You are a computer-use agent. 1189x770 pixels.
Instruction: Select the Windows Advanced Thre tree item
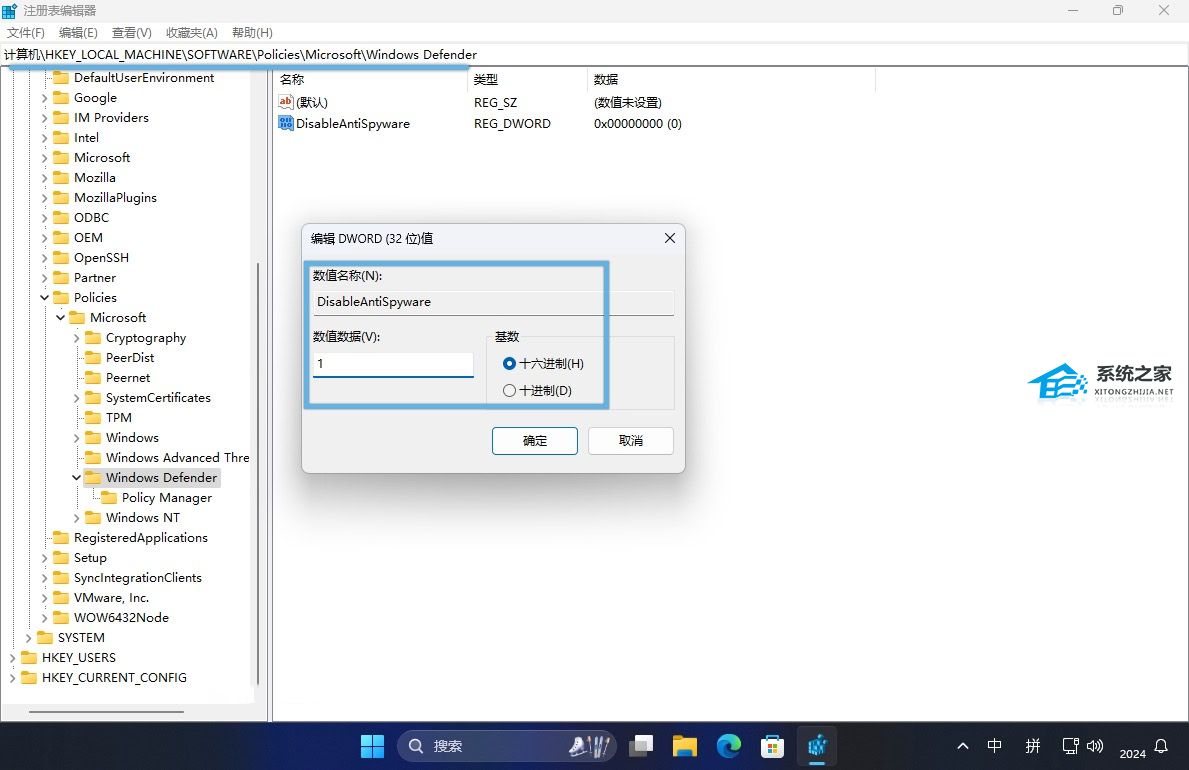pyautogui.click(x=177, y=458)
